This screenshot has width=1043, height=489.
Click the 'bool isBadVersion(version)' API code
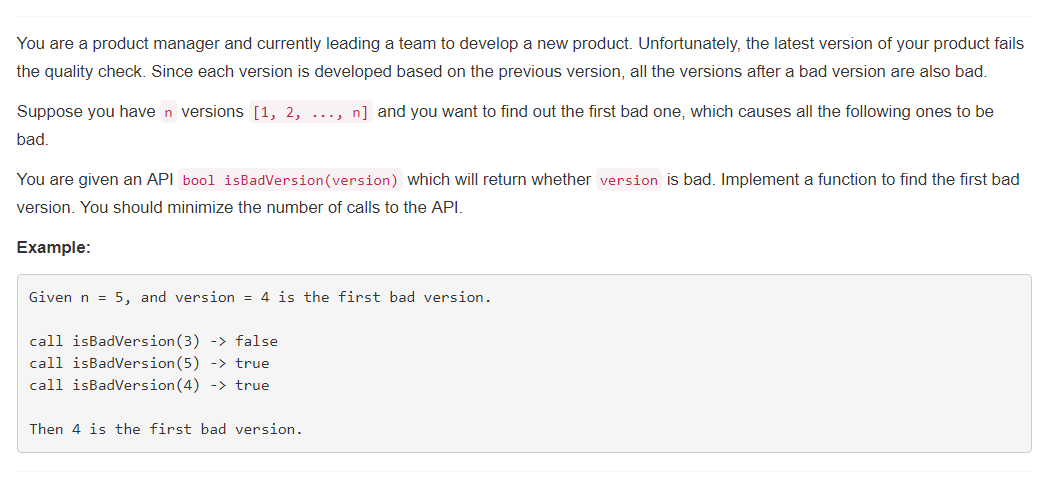point(290,180)
